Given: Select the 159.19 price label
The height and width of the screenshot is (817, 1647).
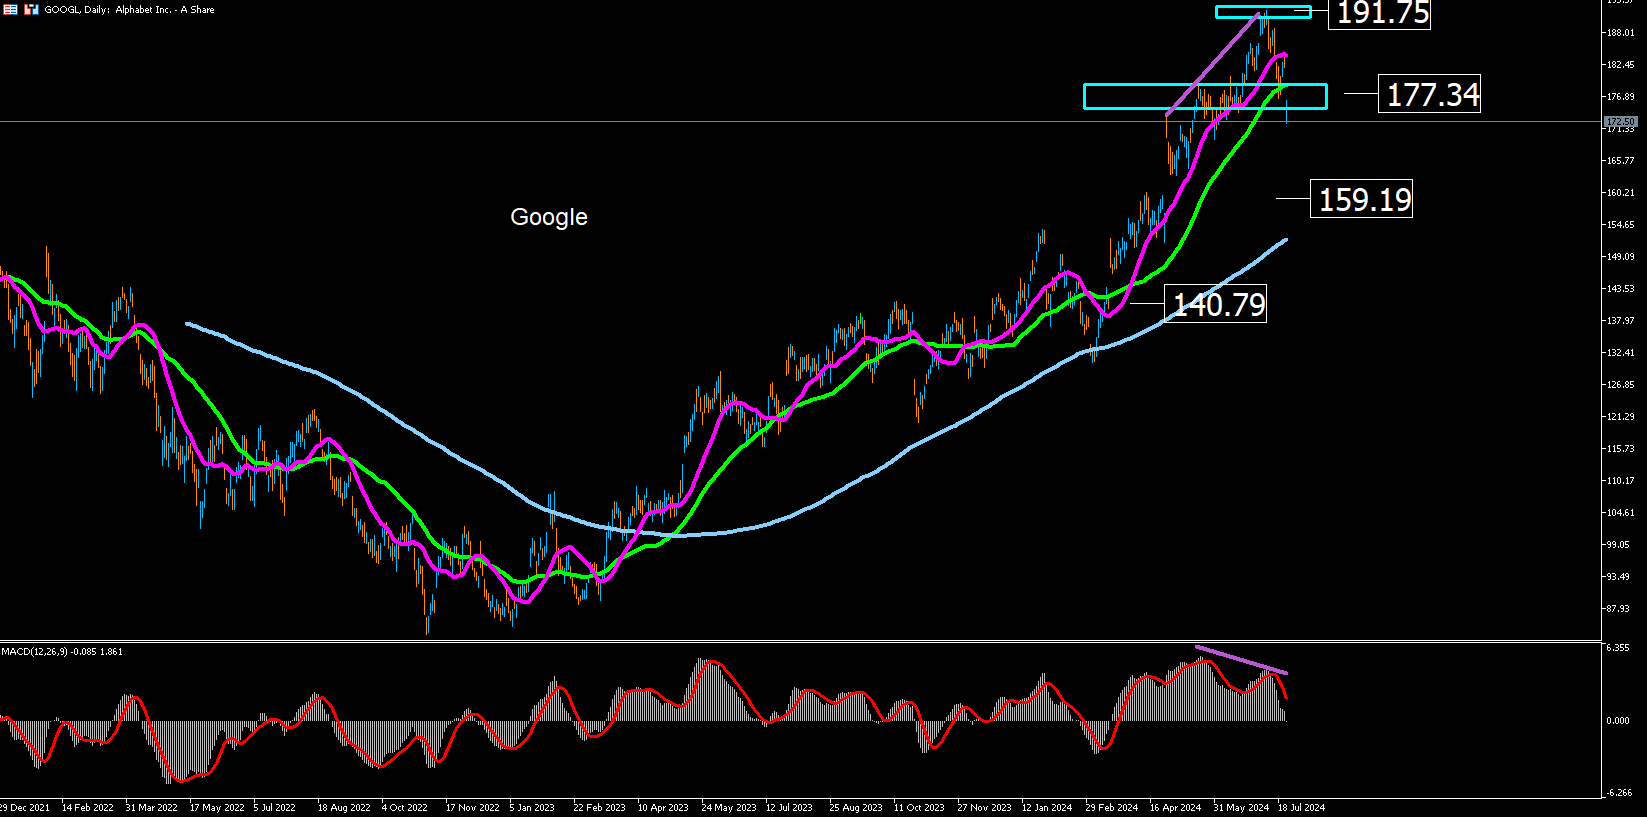Looking at the screenshot, I should click(1361, 199).
